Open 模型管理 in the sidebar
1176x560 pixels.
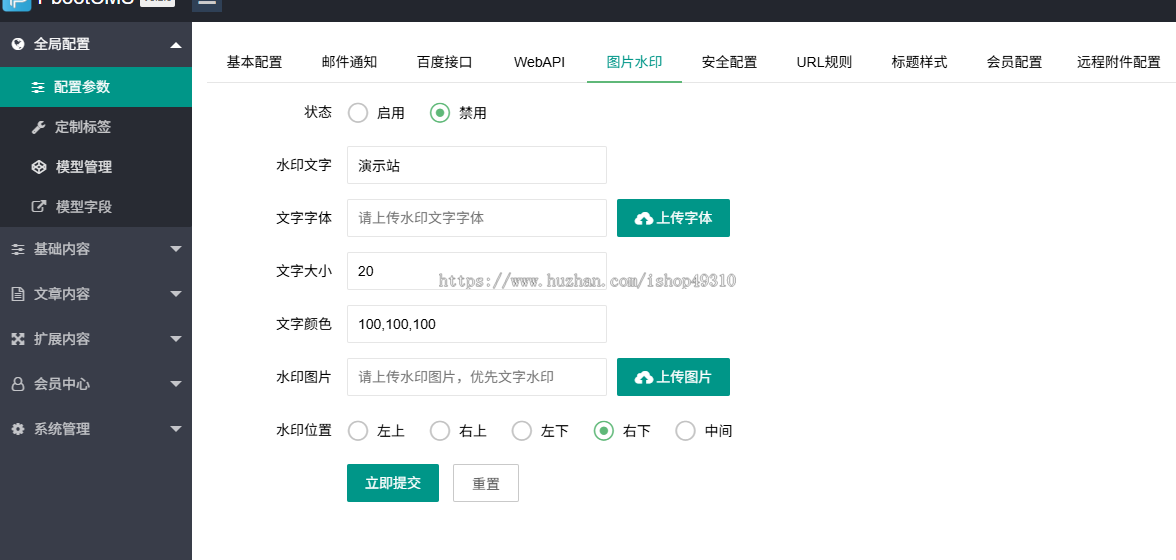pos(96,166)
